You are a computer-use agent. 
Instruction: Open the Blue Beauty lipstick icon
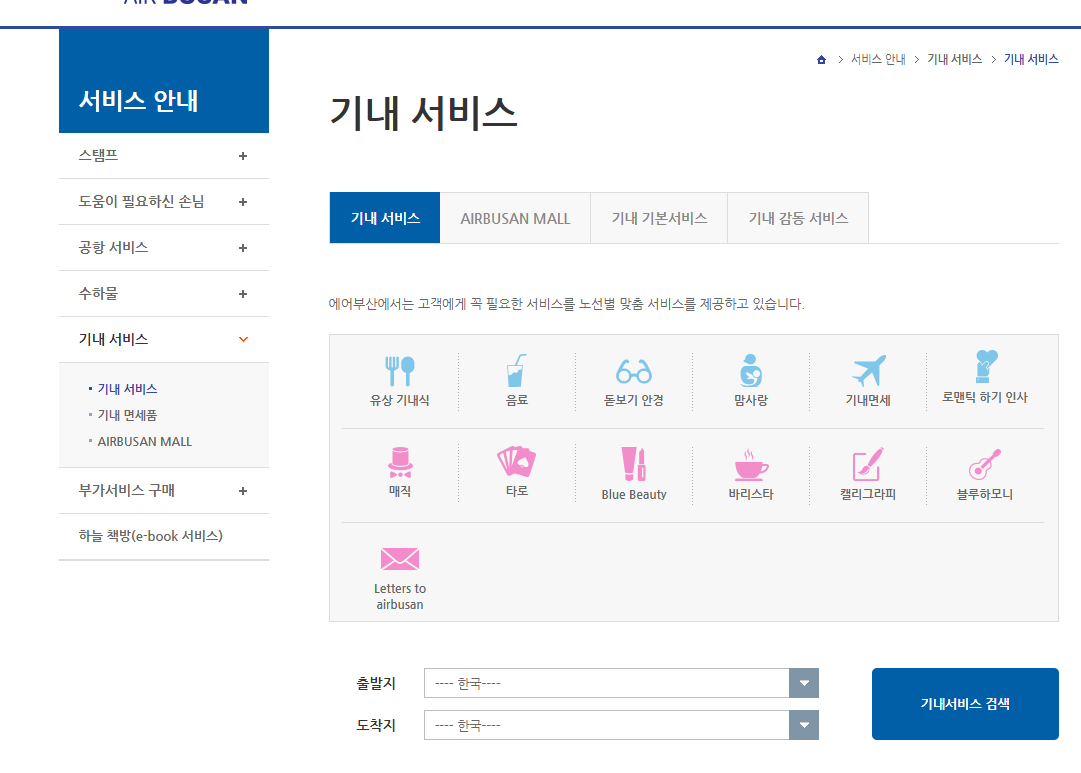[634, 463]
